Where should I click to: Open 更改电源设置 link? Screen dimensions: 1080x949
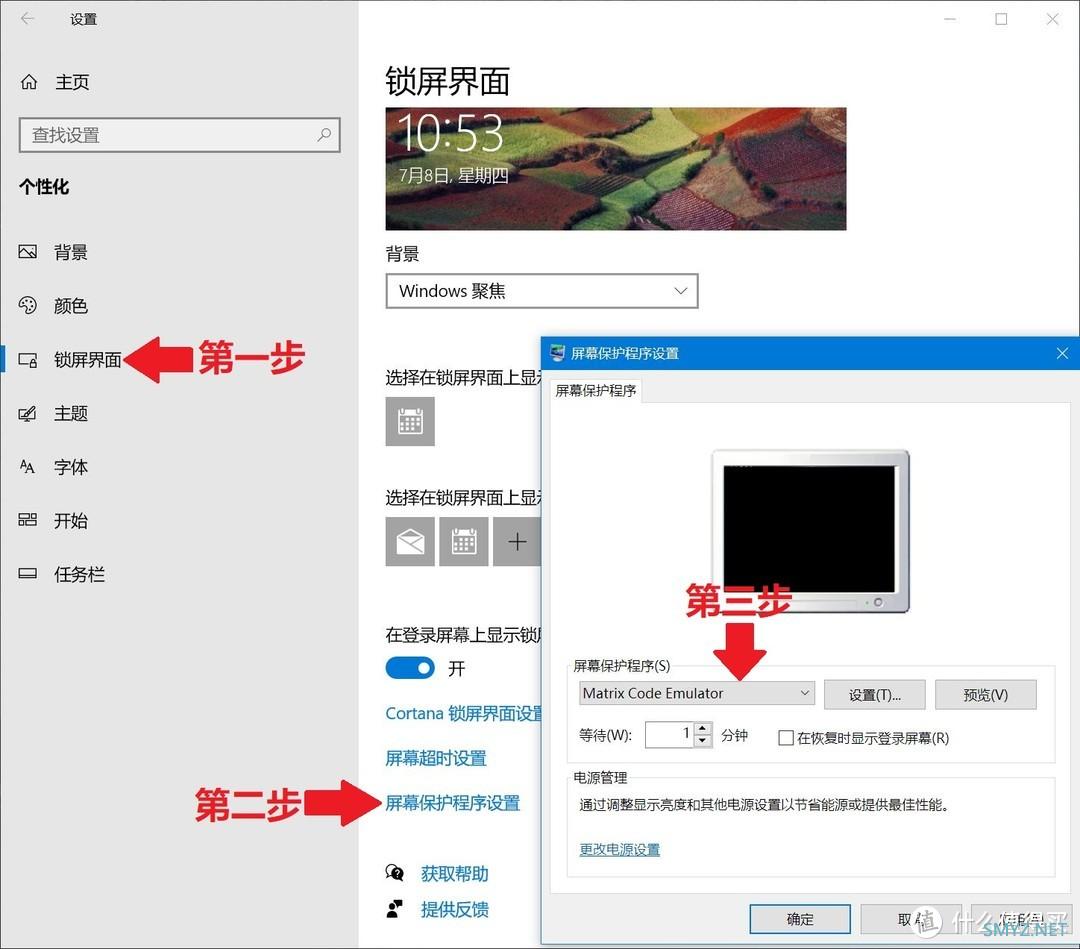(x=619, y=849)
